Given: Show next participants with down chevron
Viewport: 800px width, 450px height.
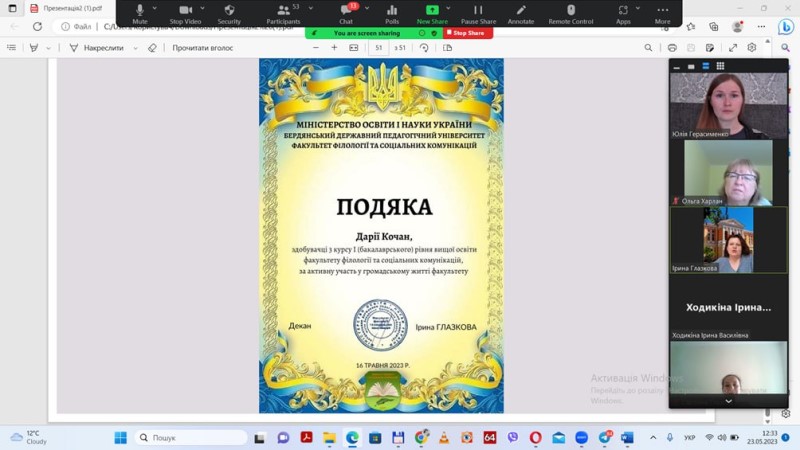Looking at the screenshot, I should [x=729, y=401].
